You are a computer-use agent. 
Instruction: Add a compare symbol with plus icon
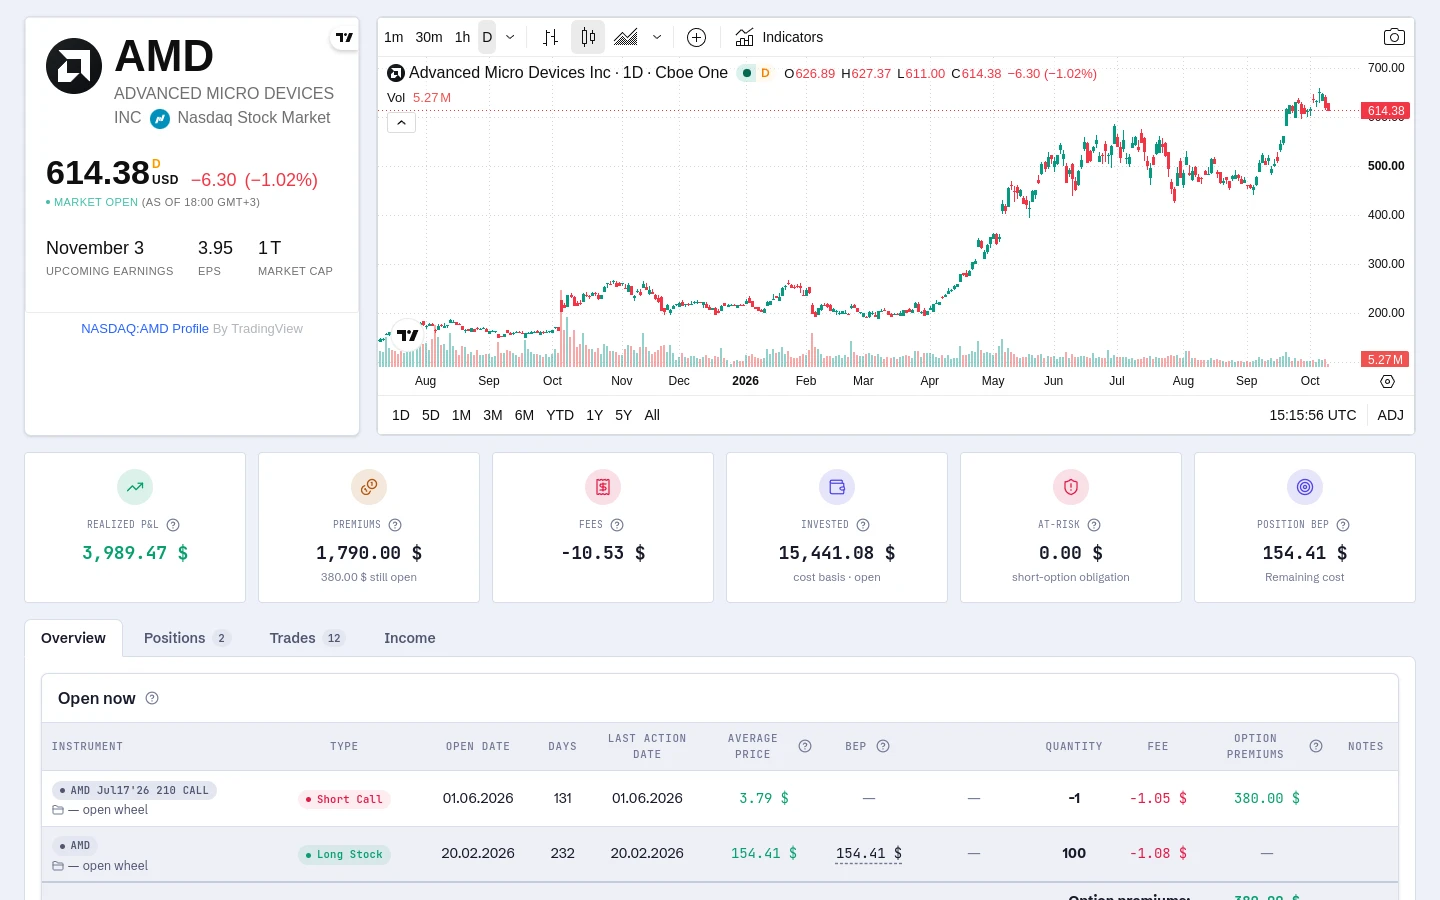point(697,37)
